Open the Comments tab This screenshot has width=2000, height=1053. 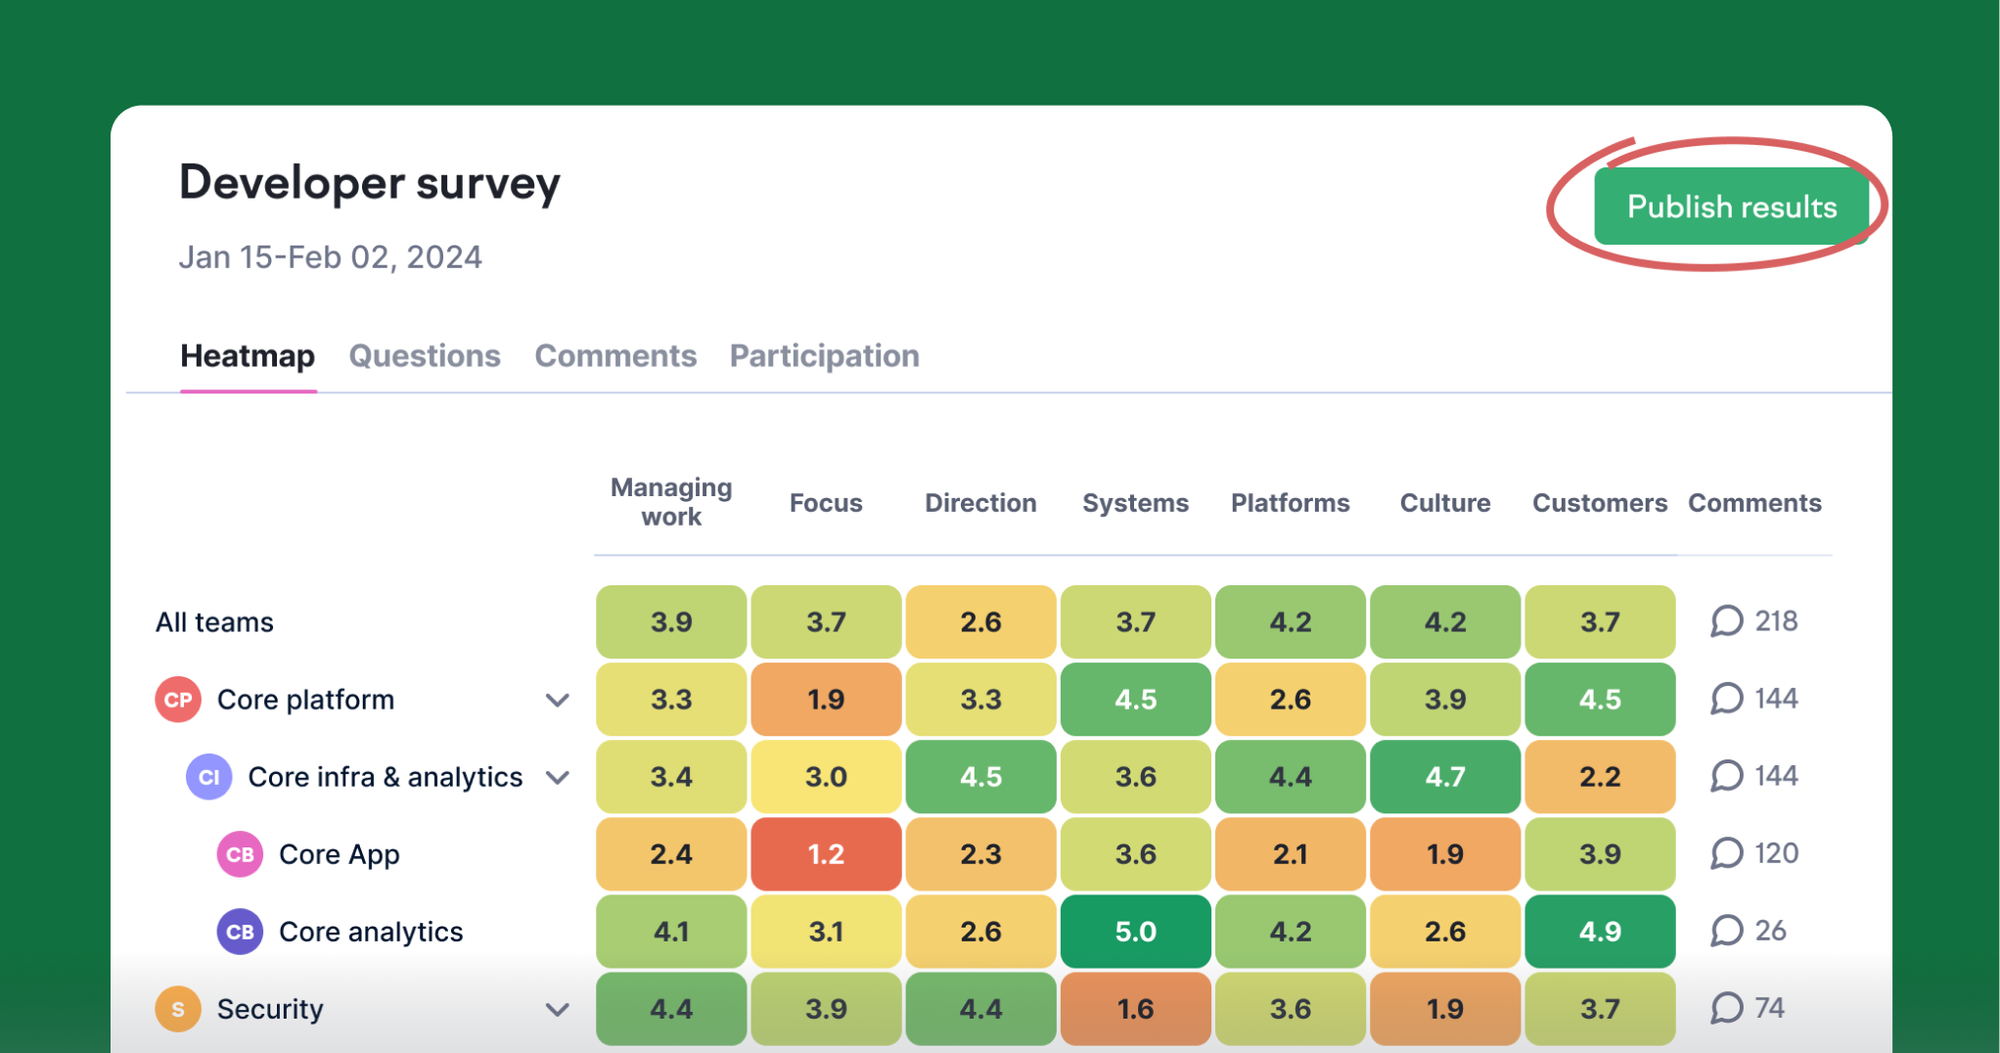click(x=615, y=356)
